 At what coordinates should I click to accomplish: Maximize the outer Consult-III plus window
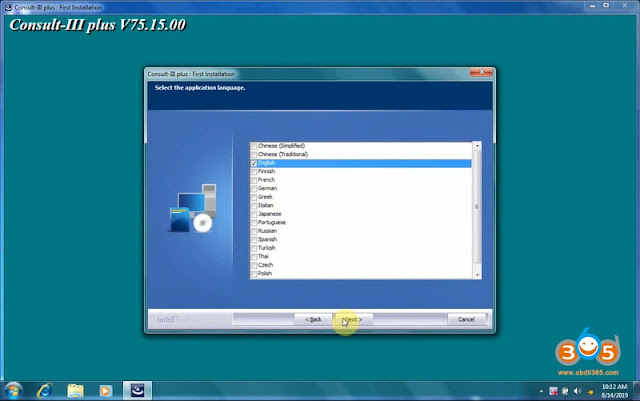[x=606, y=6]
